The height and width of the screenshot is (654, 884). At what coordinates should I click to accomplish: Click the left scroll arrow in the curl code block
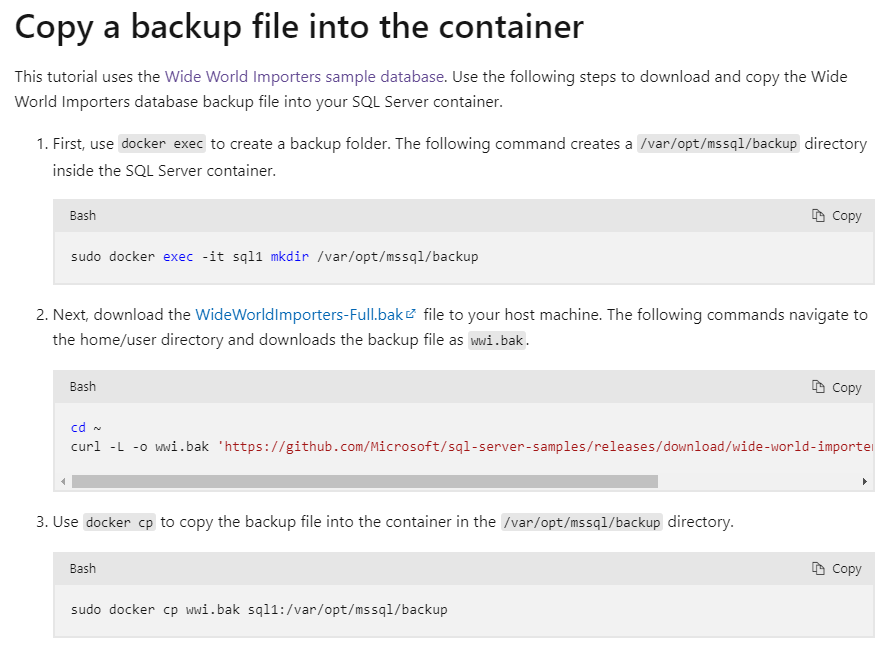pyautogui.click(x=63, y=481)
